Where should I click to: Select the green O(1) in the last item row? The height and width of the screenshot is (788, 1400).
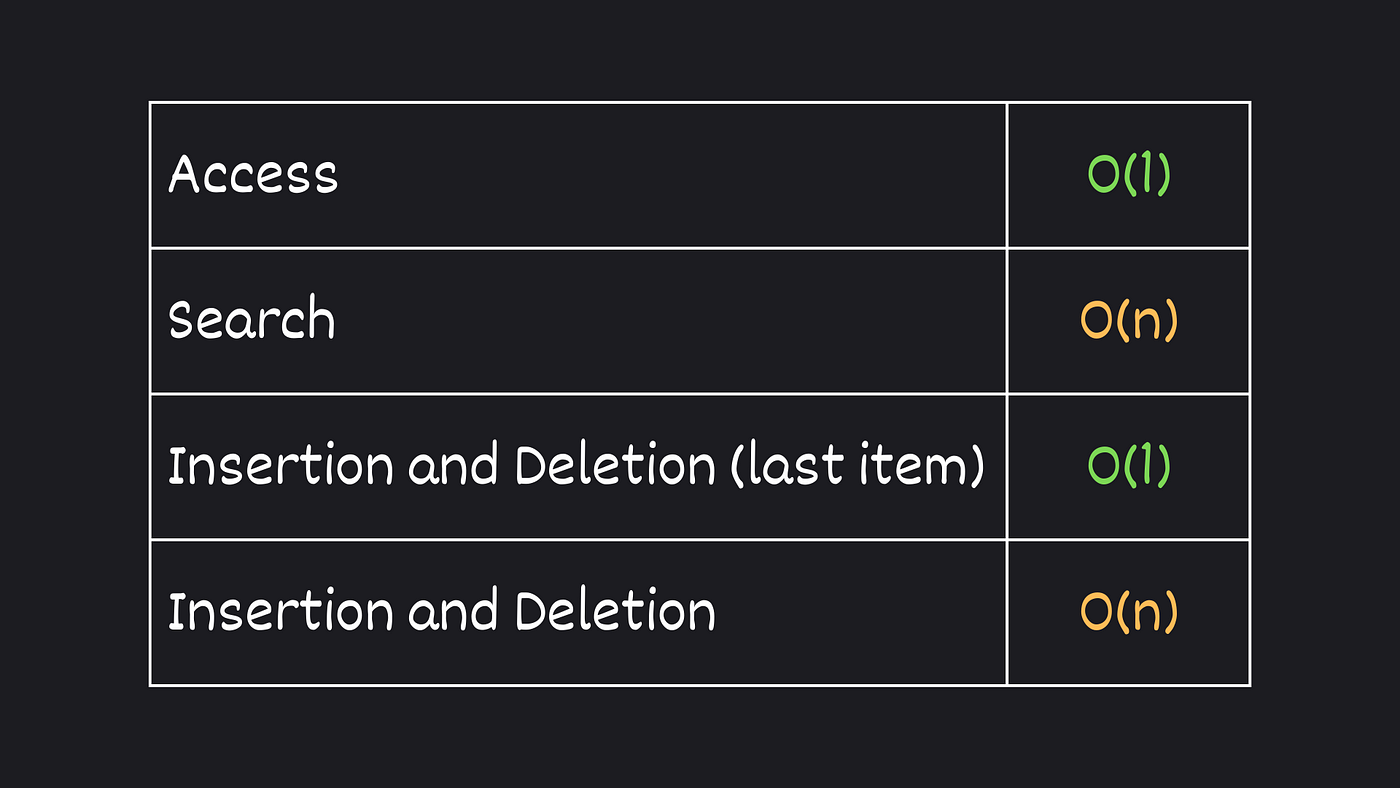(1129, 467)
